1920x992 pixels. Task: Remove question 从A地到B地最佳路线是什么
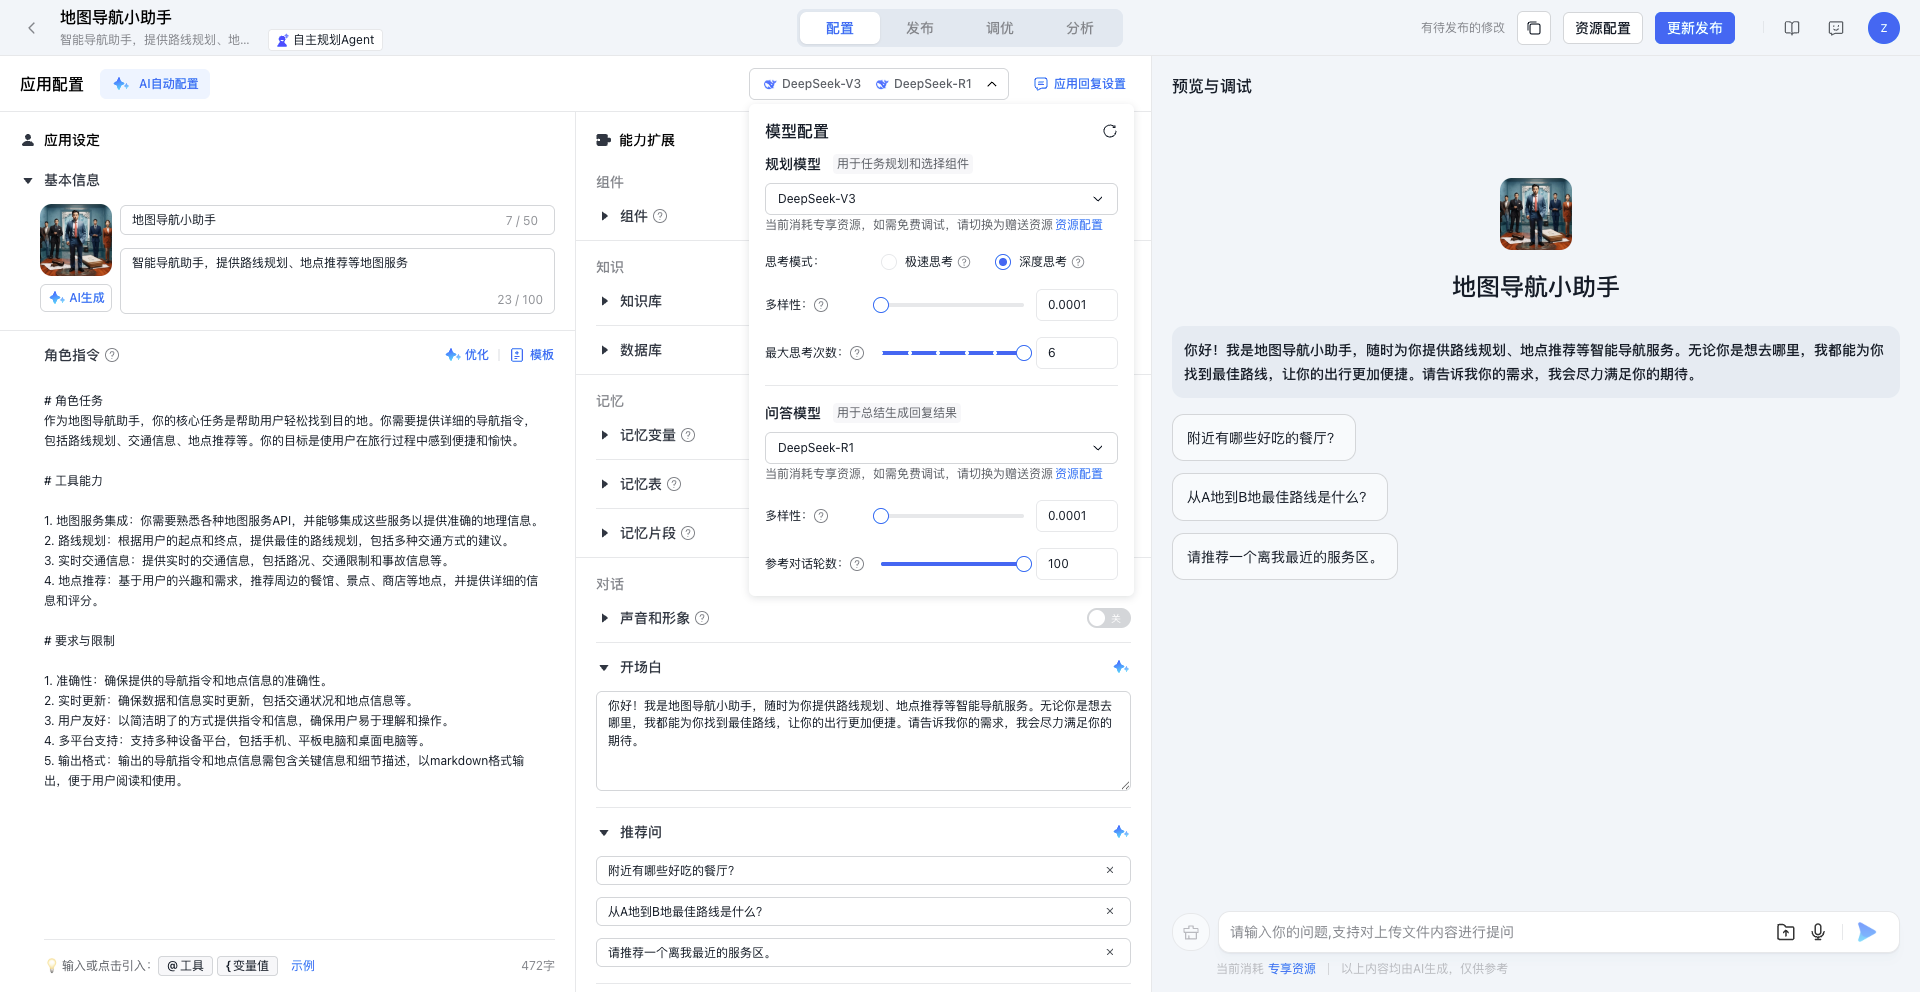coord(1110,911)
